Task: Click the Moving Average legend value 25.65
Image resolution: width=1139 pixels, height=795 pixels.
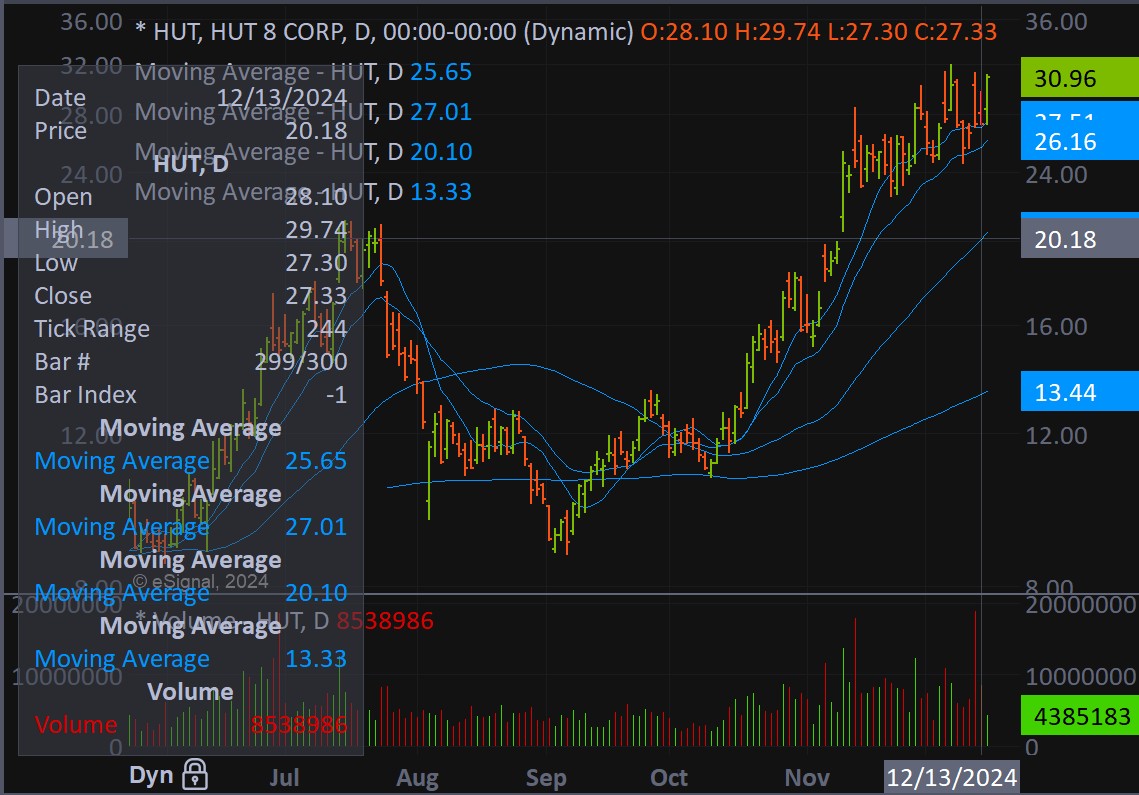Action: 441,71
